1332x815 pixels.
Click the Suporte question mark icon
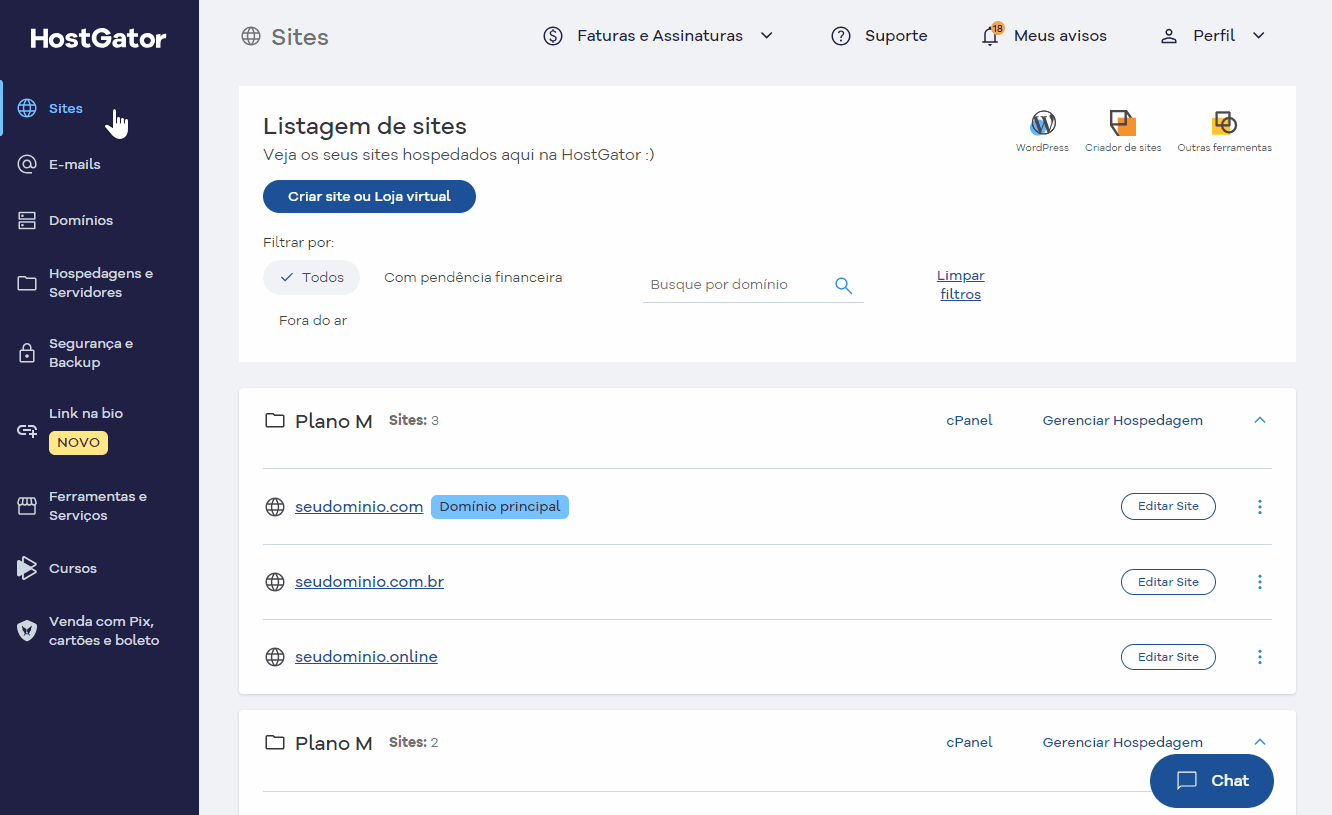[841, 36]
